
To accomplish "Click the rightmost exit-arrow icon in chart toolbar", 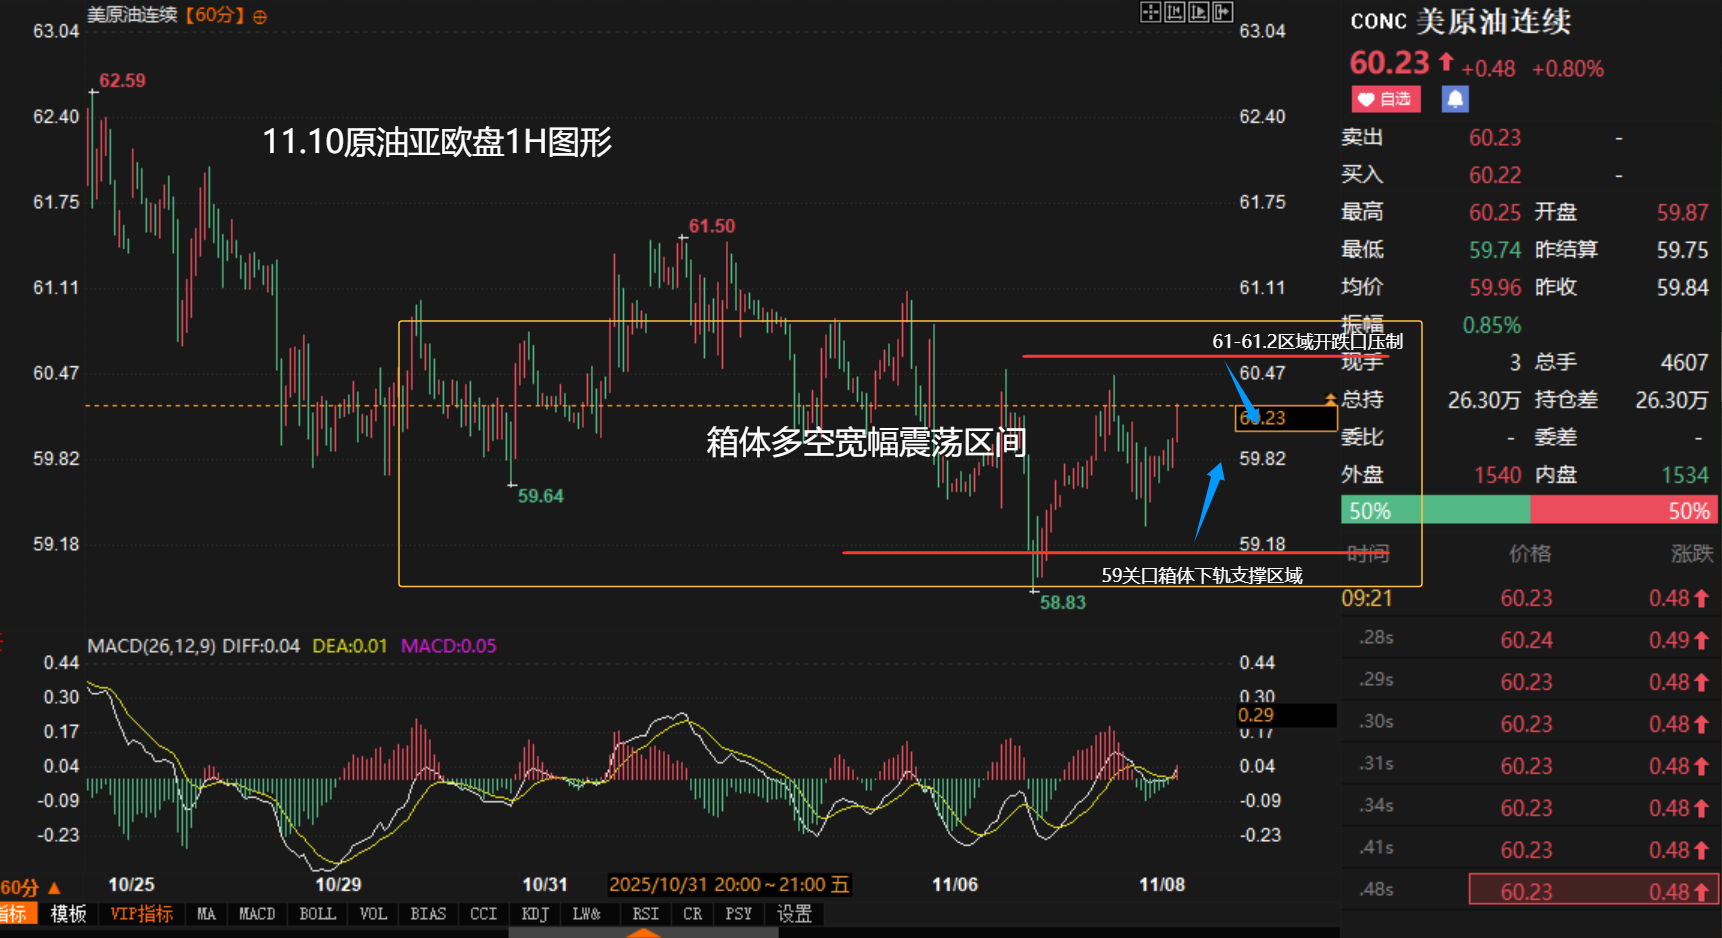I will pyautogui.click(x=1222, y=12).
